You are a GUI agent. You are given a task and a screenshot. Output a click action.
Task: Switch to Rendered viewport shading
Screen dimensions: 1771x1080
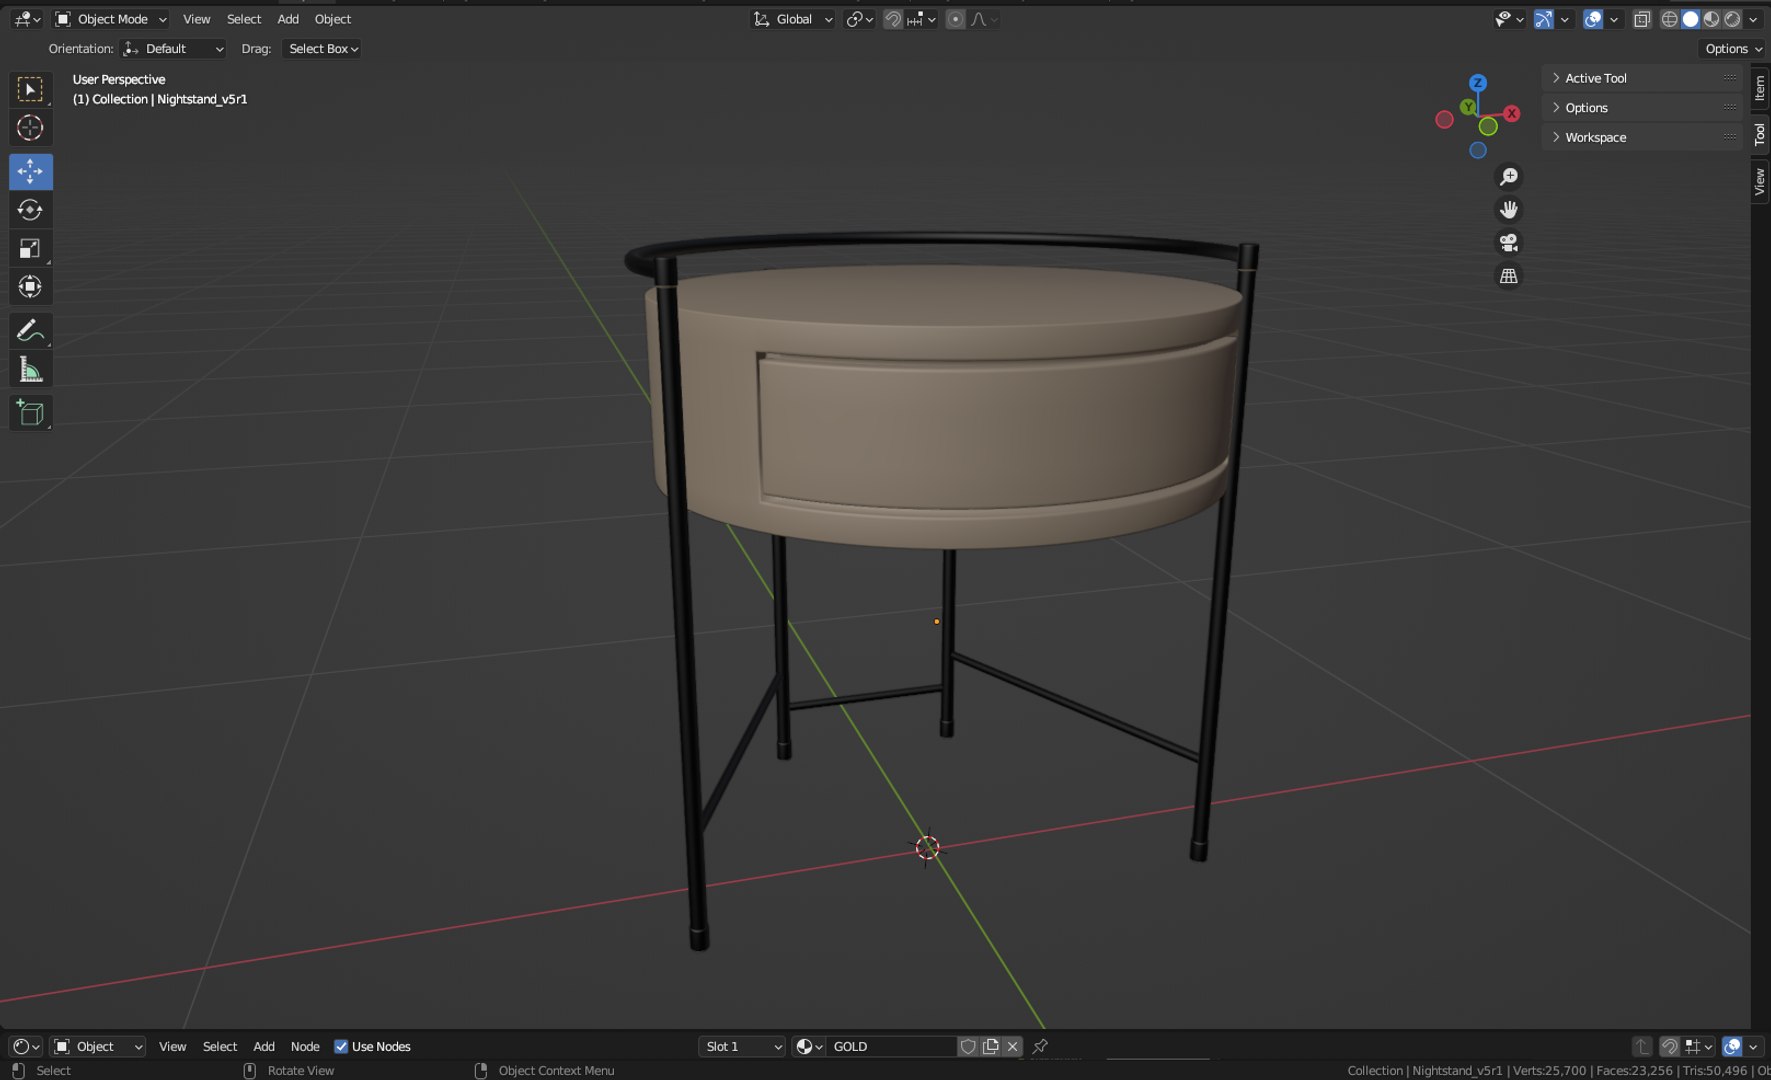(1733, 19)
